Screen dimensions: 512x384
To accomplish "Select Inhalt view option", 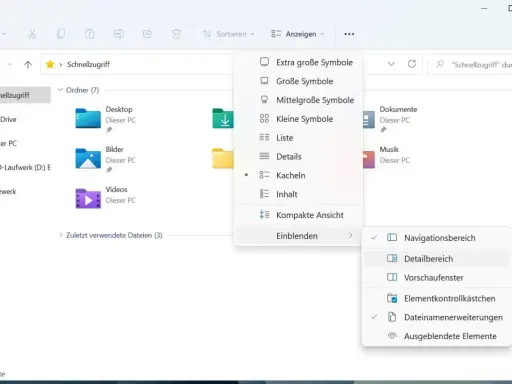I will pyautogui.click(x=299, y=194).
